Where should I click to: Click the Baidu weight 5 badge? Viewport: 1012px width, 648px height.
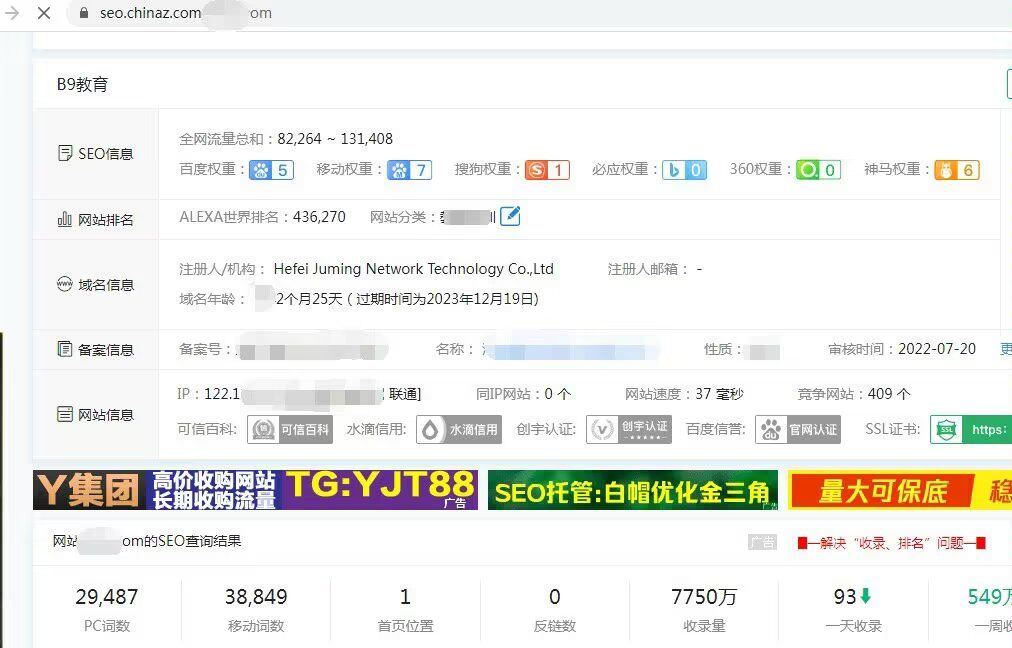[x=272, y=170]
